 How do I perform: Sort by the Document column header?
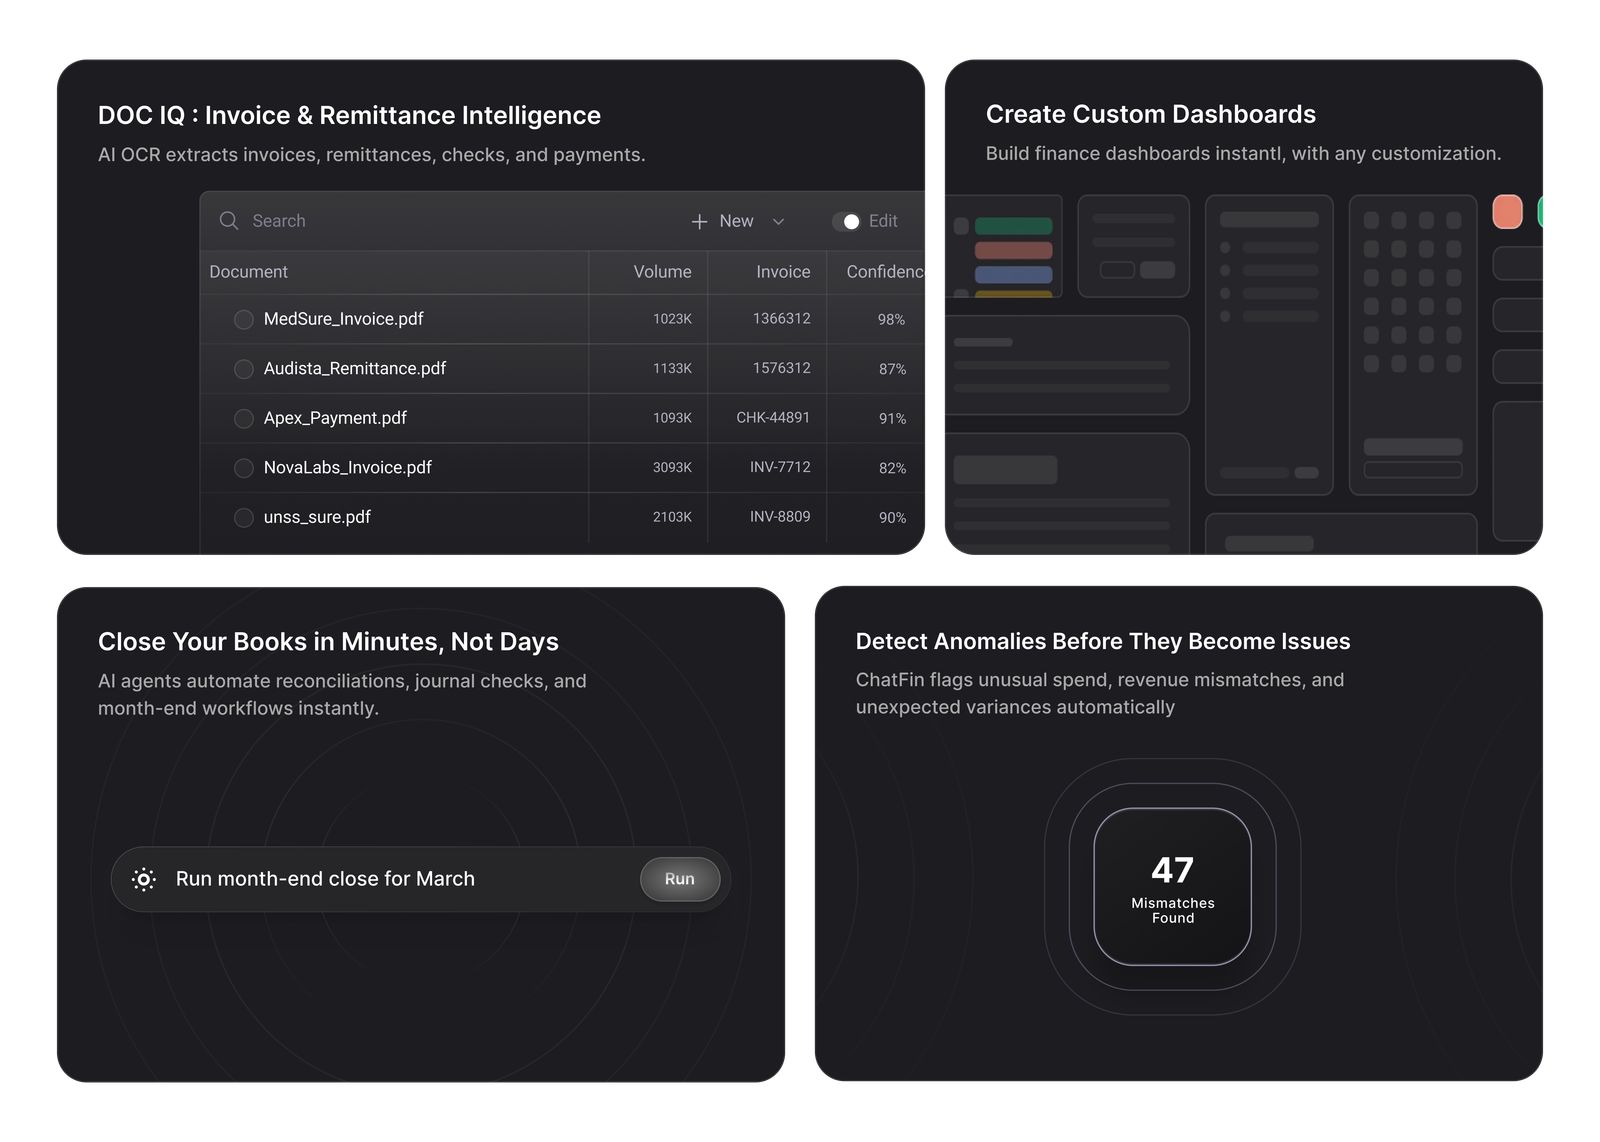248,272
